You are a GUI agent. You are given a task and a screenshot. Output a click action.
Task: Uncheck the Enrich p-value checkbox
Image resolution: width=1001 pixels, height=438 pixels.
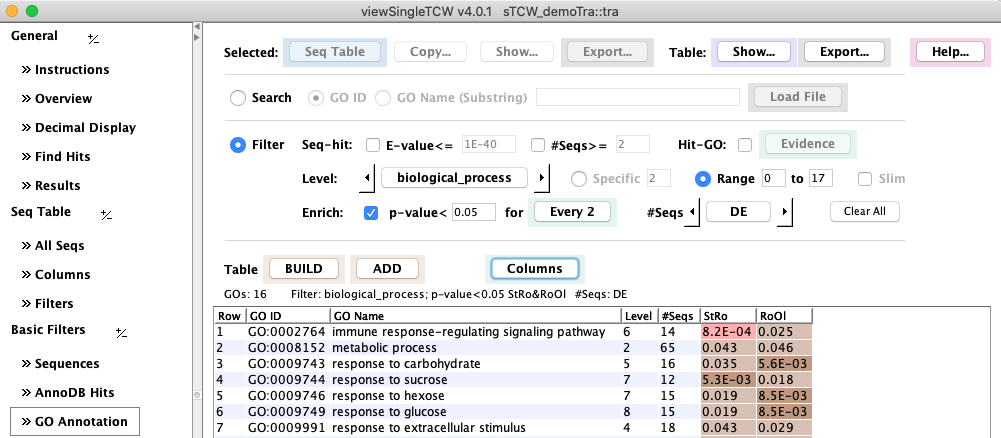[371, 212]
